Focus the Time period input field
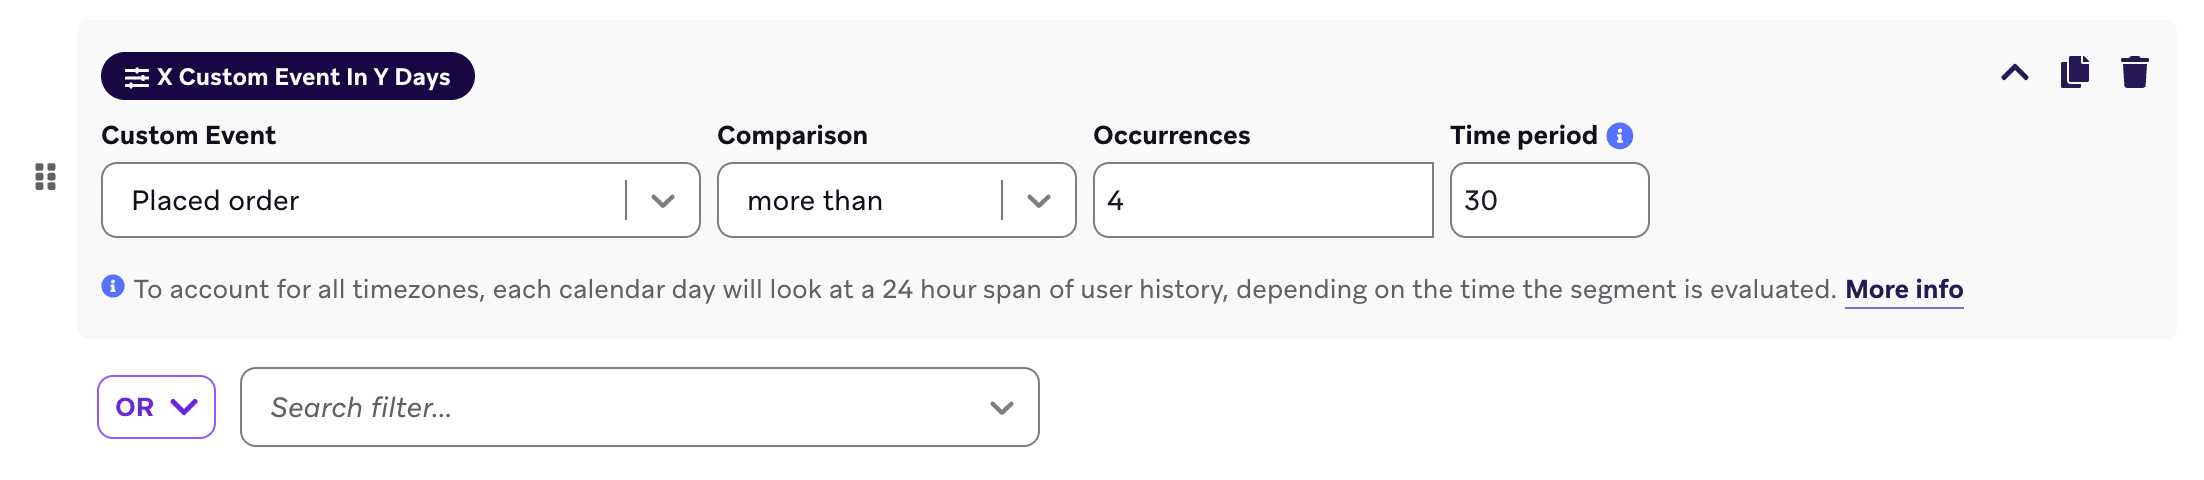This screenshot has height=480, width=2204. 1549,200
